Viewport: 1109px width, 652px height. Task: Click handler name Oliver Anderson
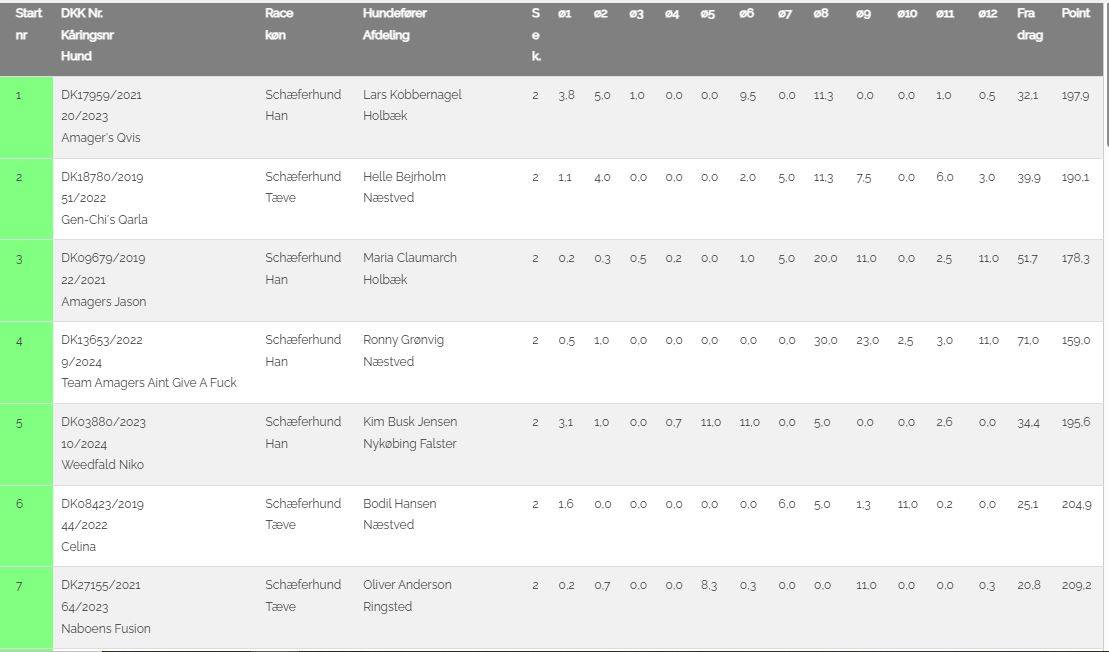coord(407,585)
